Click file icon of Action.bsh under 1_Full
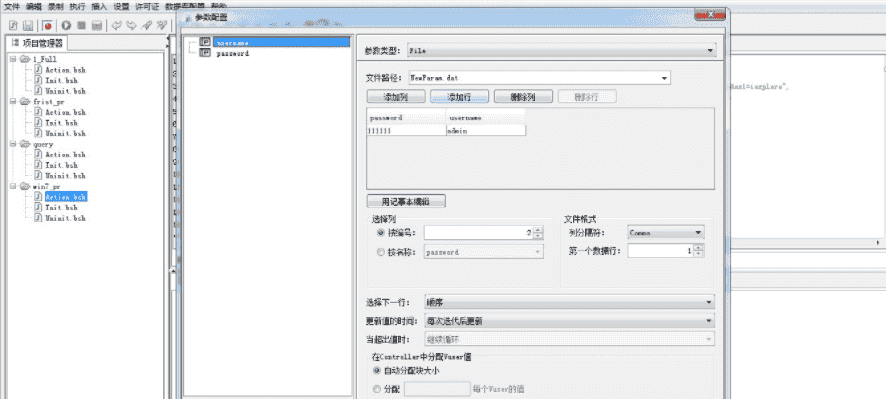886x399 pixels. [x=38, y=70]
